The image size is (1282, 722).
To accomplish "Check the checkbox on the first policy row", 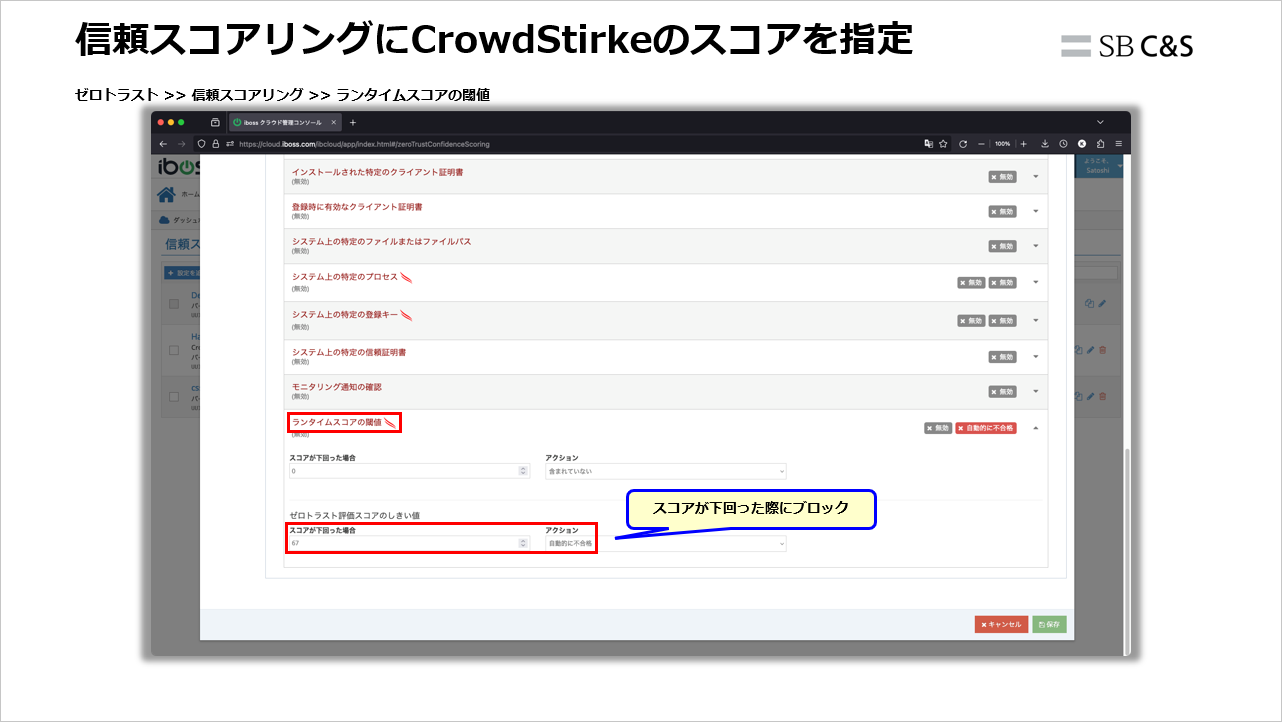I will [173, 304].
